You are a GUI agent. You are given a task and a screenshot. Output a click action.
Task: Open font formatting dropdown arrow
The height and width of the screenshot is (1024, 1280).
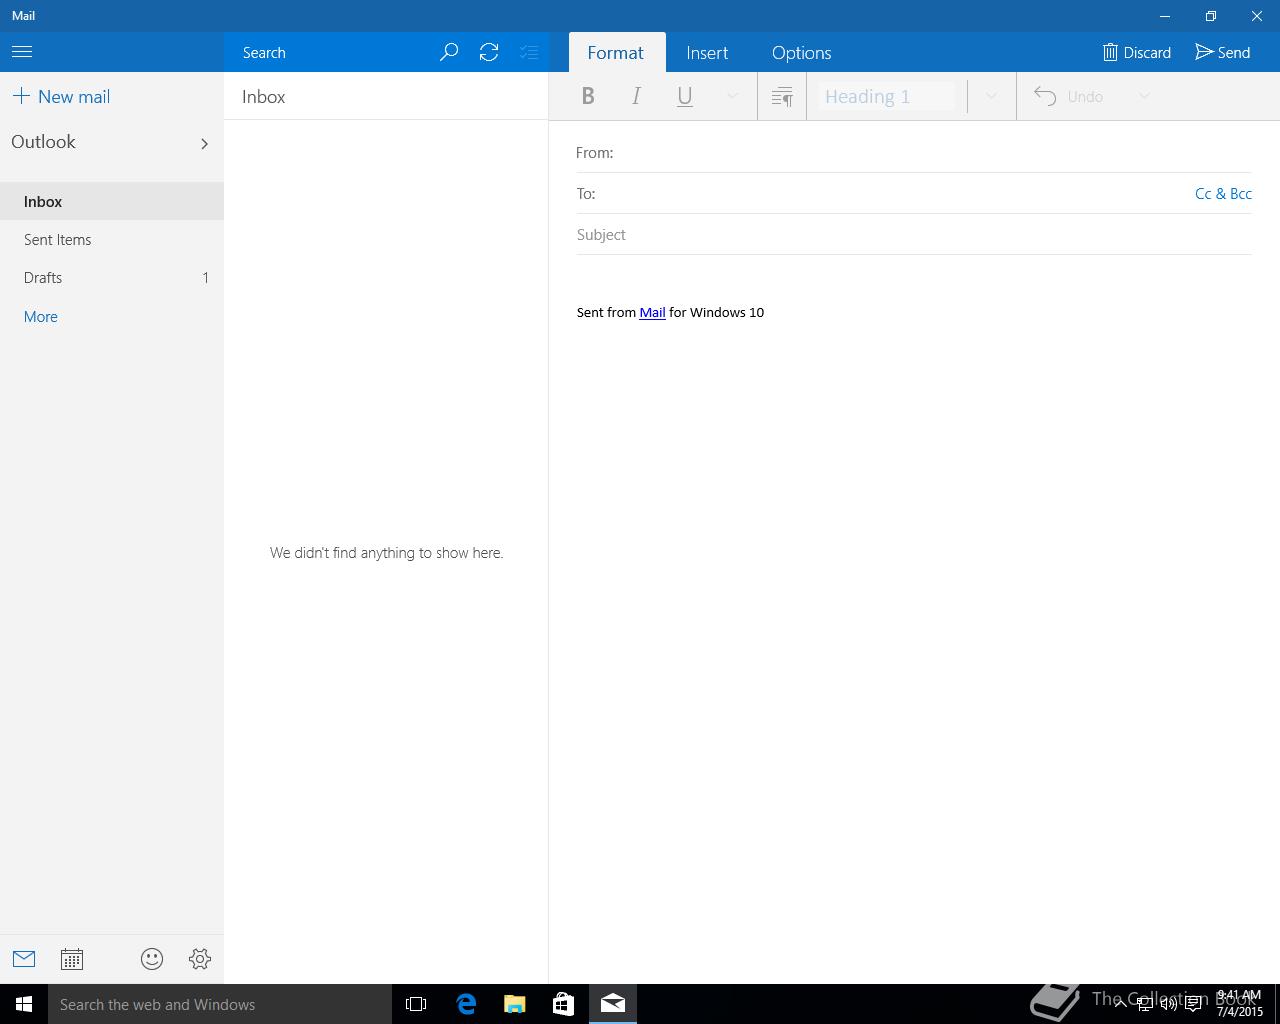(732, 96)
